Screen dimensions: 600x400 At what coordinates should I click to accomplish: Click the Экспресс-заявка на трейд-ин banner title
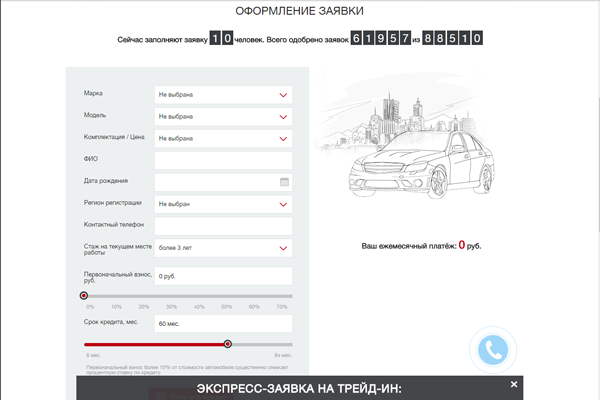click(305, 389)
